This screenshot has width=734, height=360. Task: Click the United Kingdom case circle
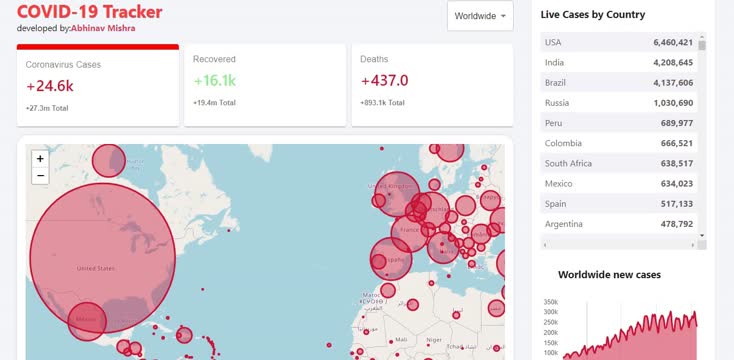(398, 194)
